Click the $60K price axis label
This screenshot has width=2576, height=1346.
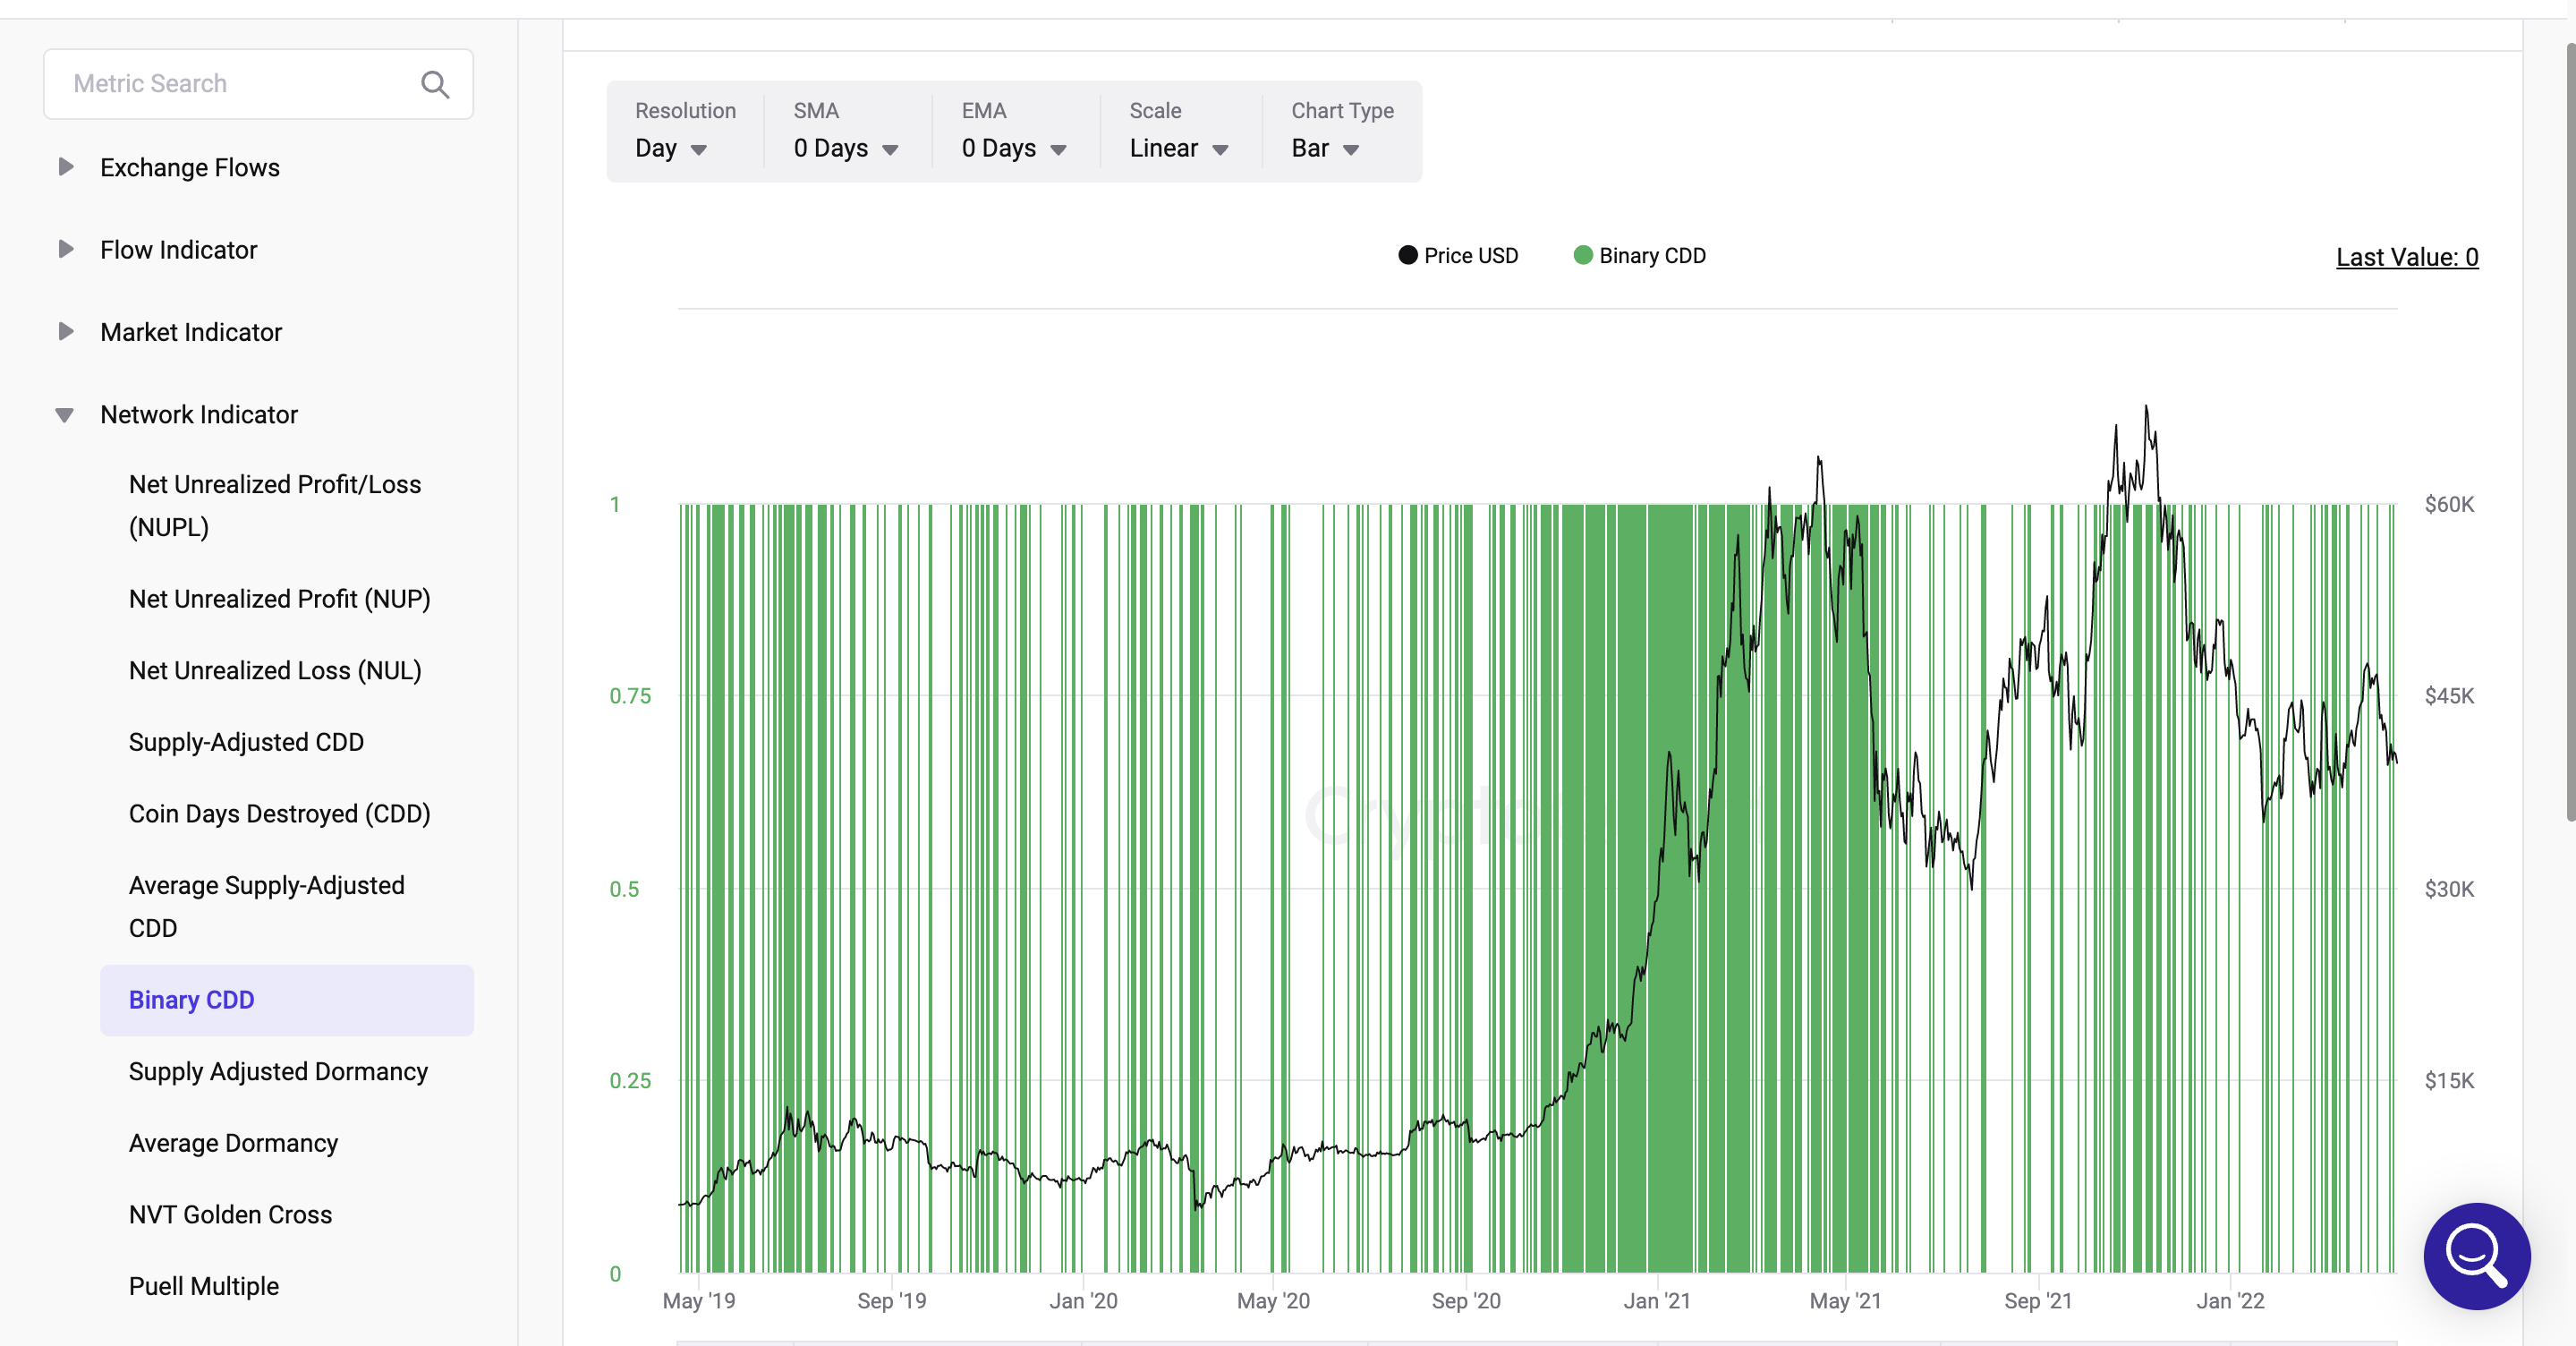[x=2448, y=504]
